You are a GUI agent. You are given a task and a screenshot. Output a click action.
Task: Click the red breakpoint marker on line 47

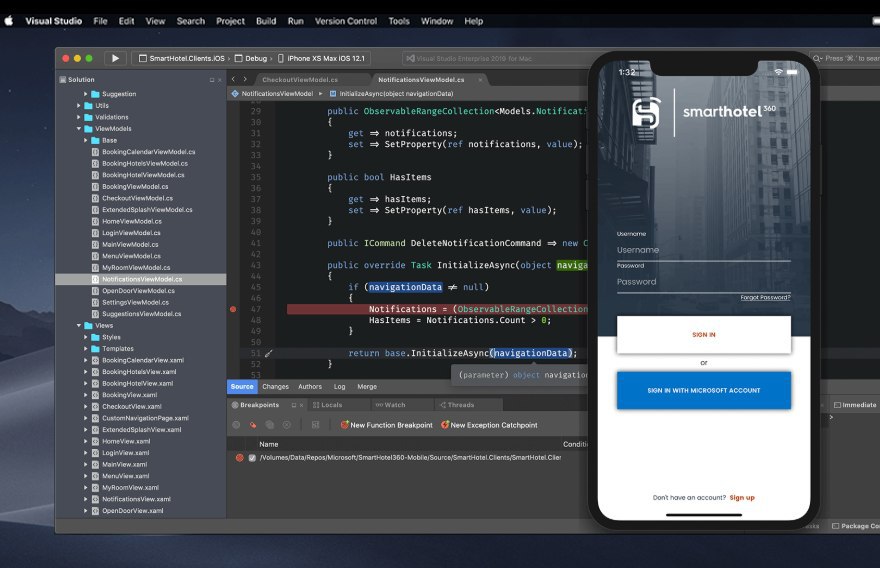233,309
